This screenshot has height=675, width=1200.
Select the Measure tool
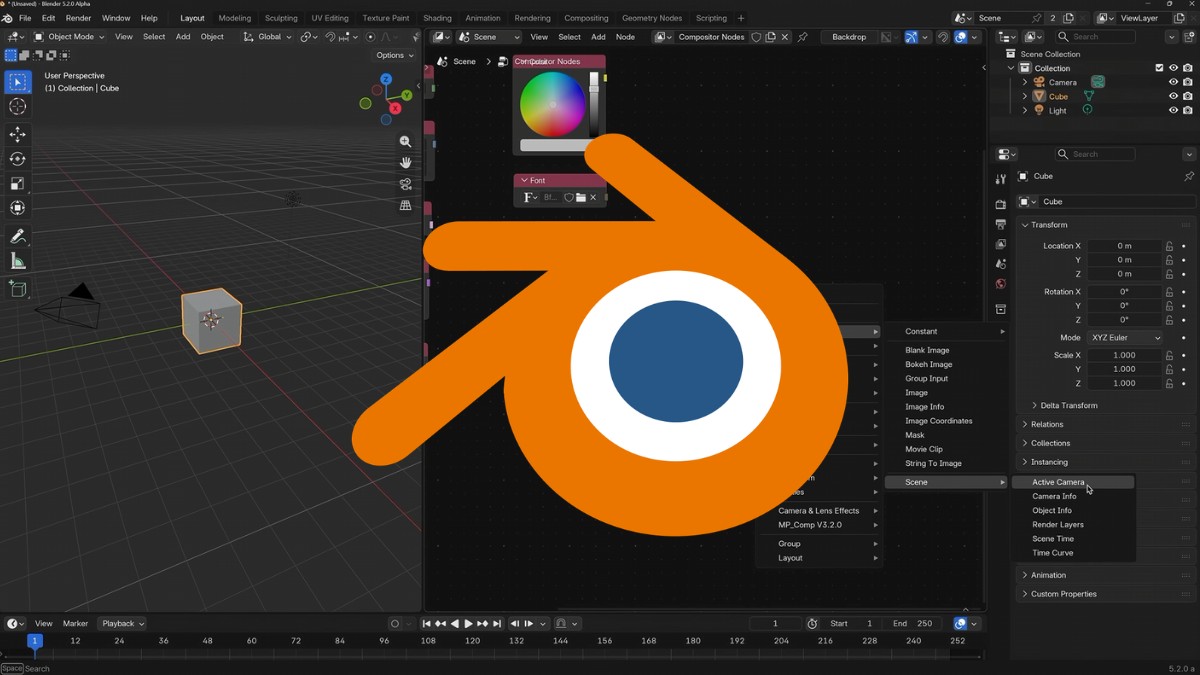pos(18,261)
